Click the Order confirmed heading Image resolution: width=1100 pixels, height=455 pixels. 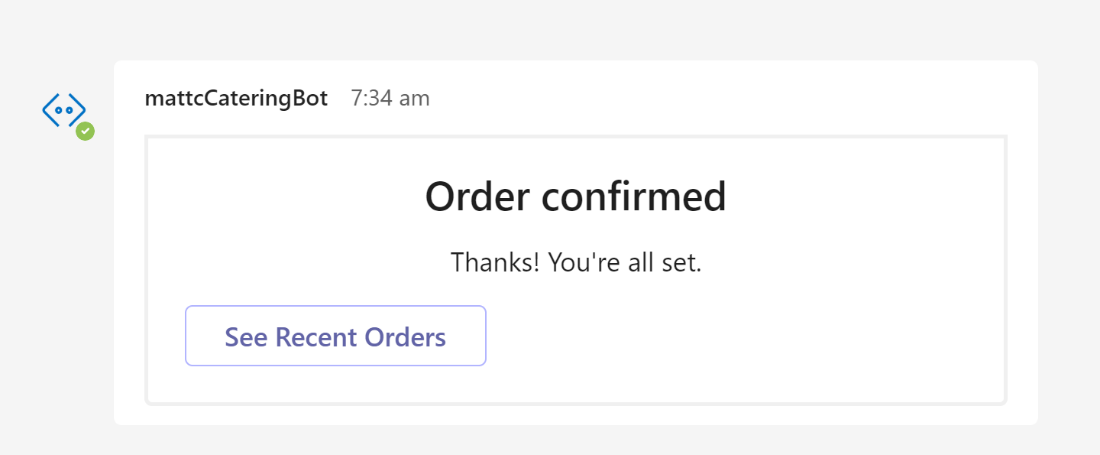click(x=575, y=198)
